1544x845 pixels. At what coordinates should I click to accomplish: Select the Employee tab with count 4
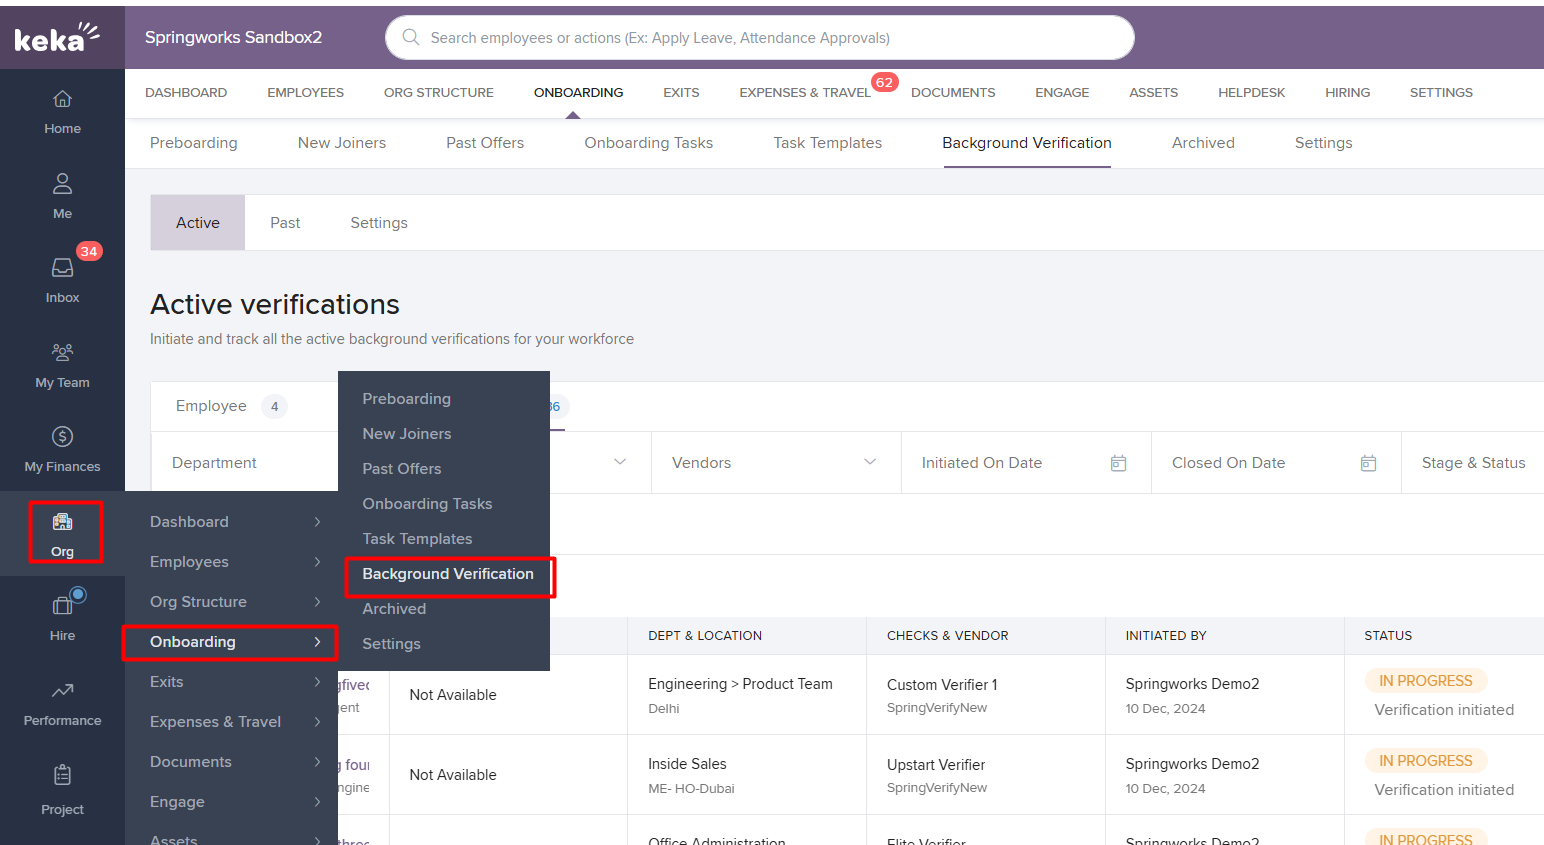coord(230,406)
